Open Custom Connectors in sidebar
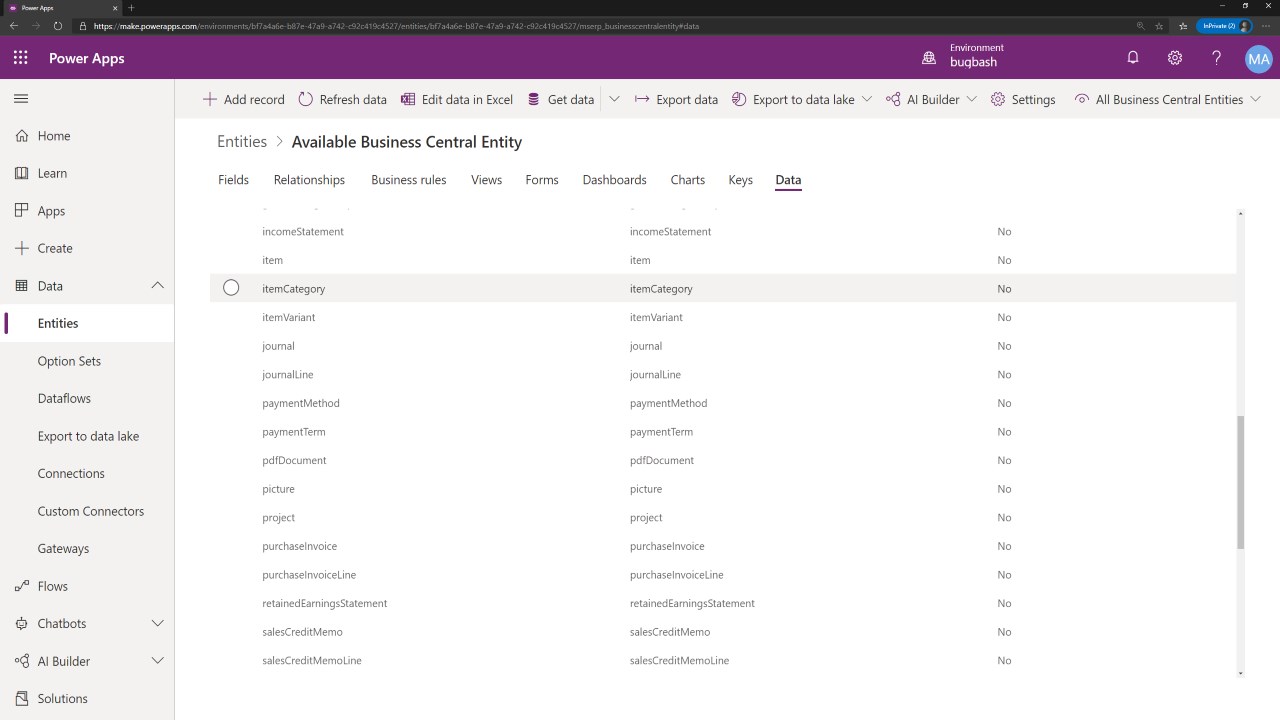This screenshot has width=1280, height=720. tap(91, 511)
